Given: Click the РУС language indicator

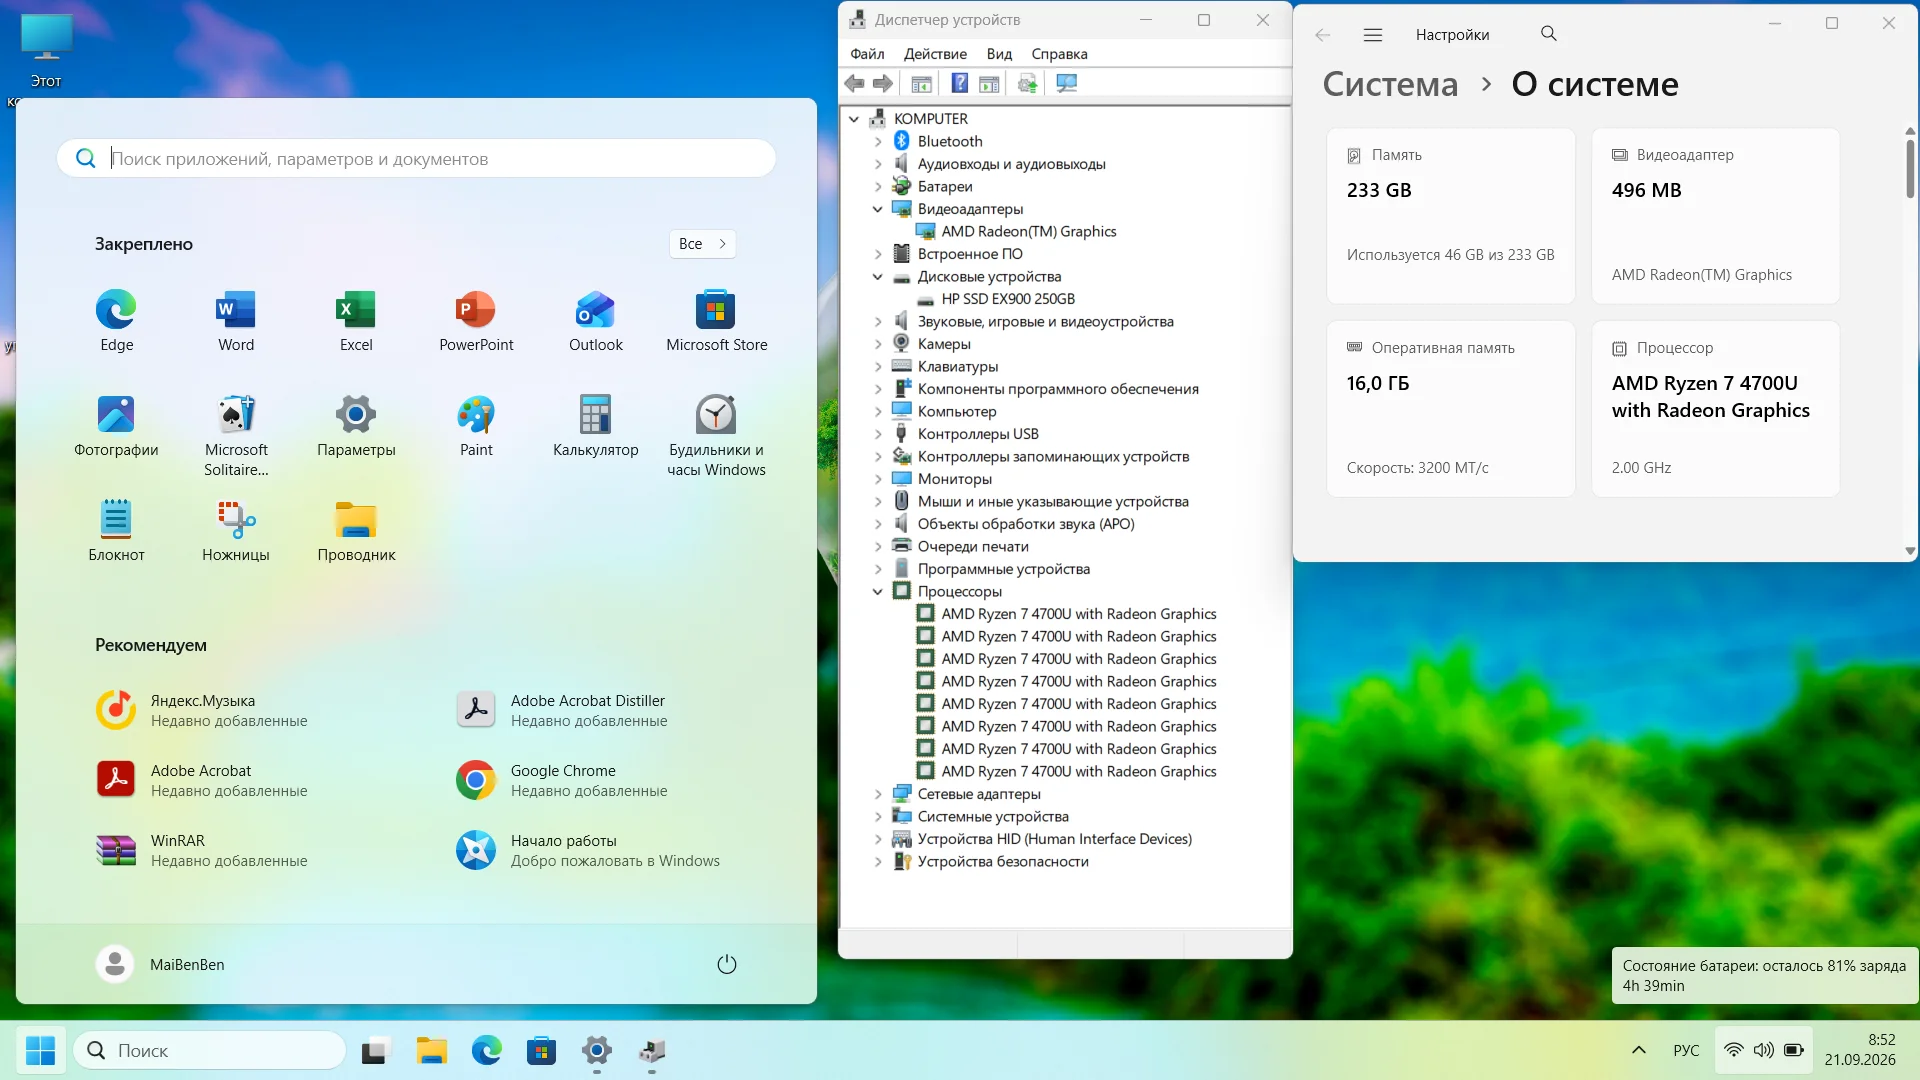Looking at the screenshot, I should point(1686,1050).
